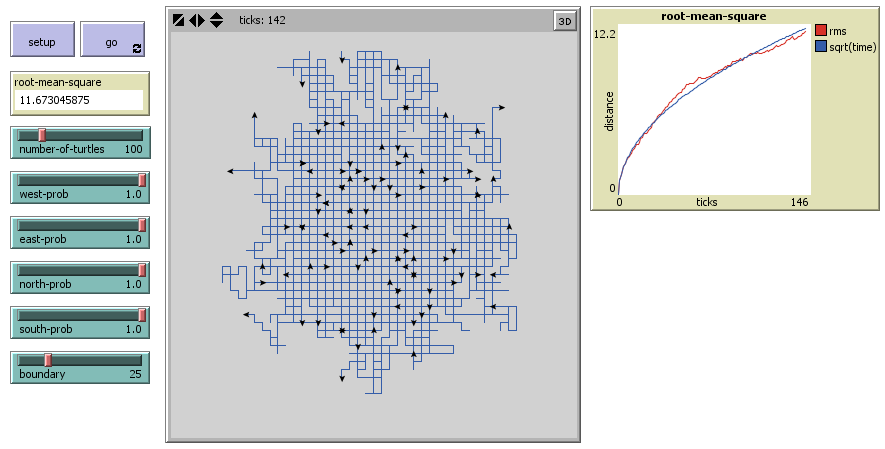
Task: Click the root-mean-square monitor value
Action: (78, 100)
